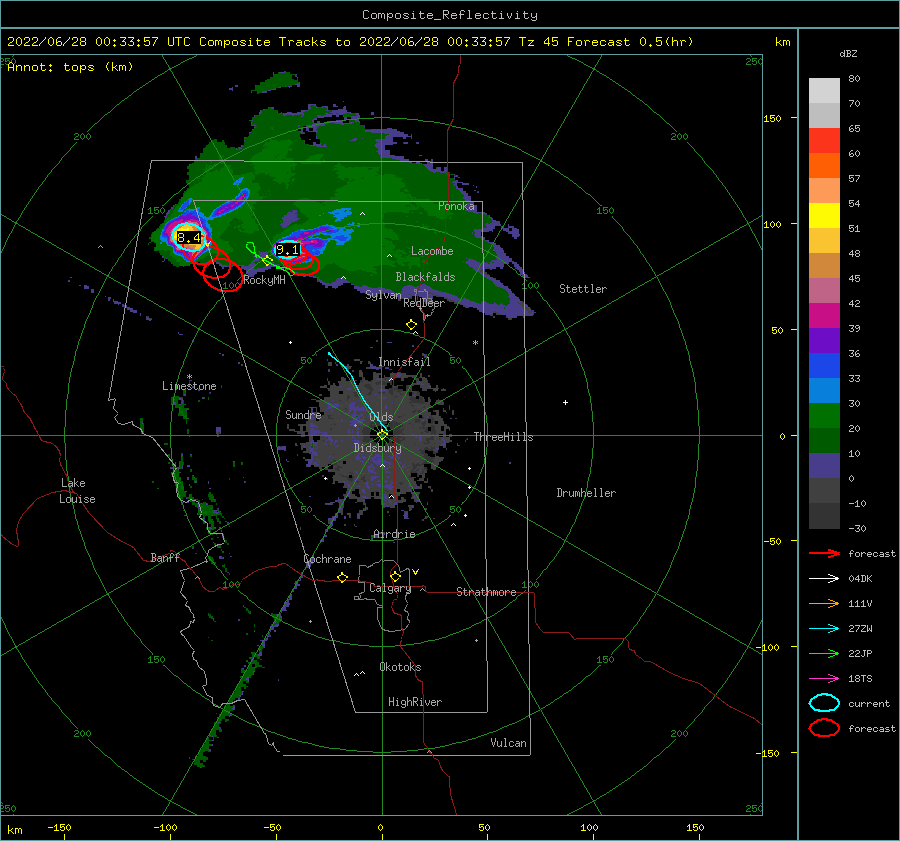Click the red 65–60 dBZ color swatch
The height and width of the screenshot is (841, 900).
click(824, 141)
